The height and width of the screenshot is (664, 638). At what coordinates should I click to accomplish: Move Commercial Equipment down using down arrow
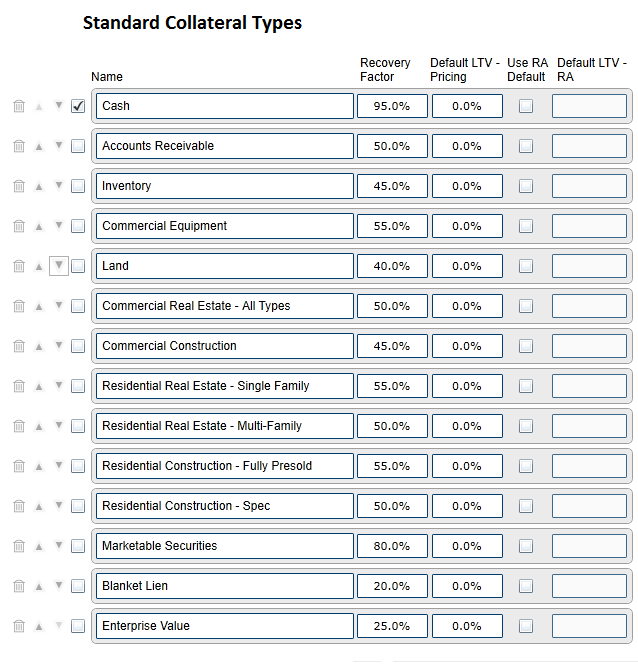[59, 225]
